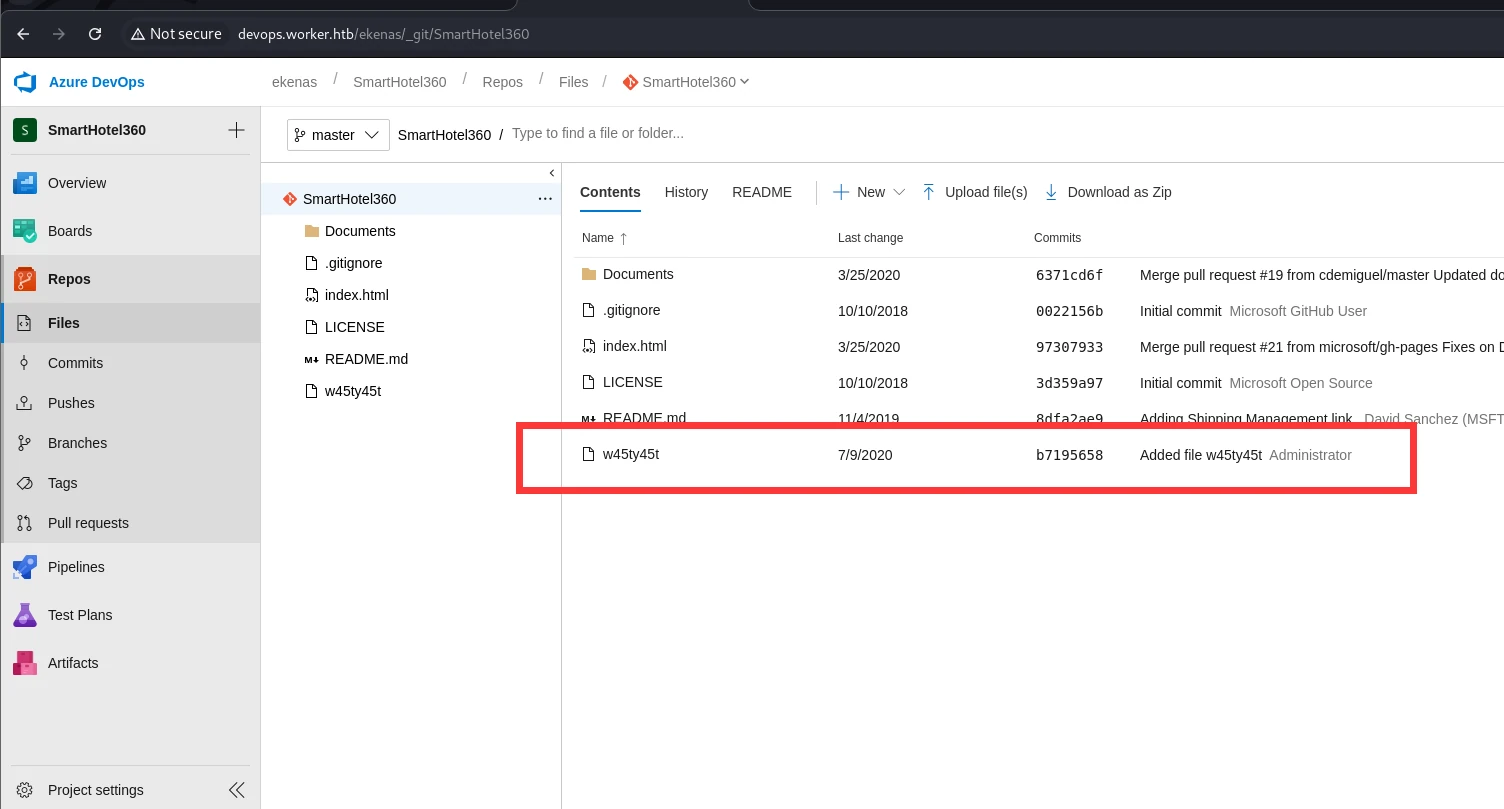Open commit 6371cd6f

click(1069, 275)
